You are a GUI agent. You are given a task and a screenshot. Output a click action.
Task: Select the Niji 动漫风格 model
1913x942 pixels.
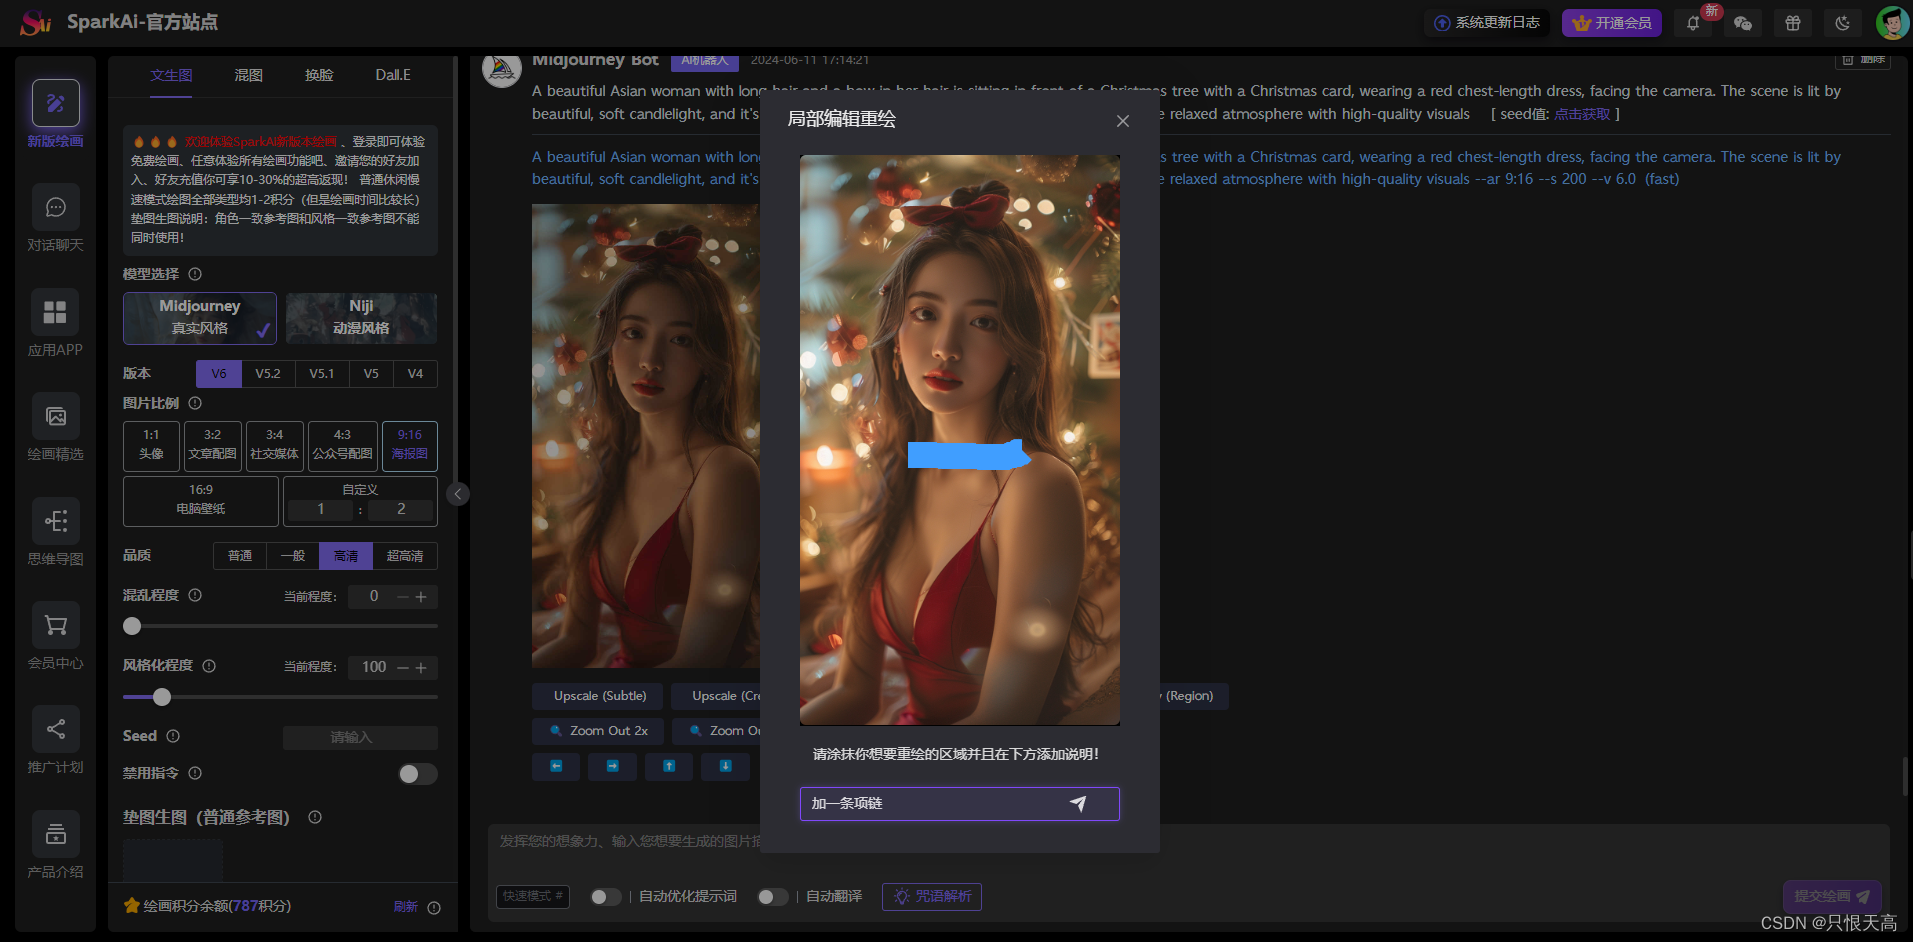tap(361, 317)
